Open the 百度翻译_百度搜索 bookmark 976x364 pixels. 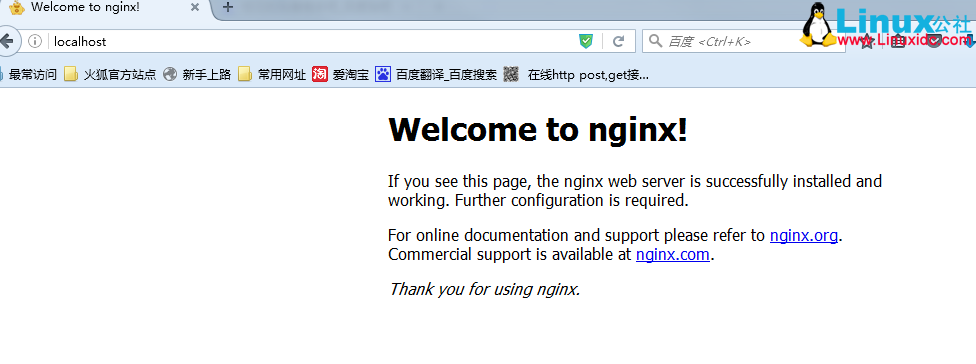pyautogui.click(x=436, y=75)
